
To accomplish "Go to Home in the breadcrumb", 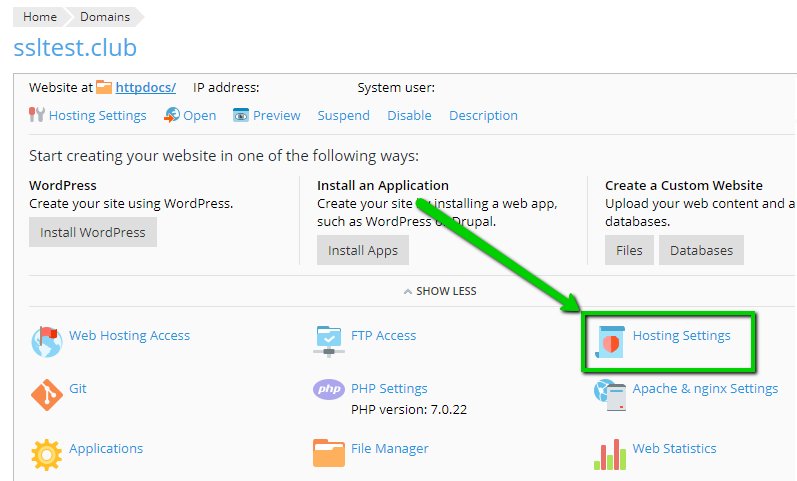I will coord(40,17).
